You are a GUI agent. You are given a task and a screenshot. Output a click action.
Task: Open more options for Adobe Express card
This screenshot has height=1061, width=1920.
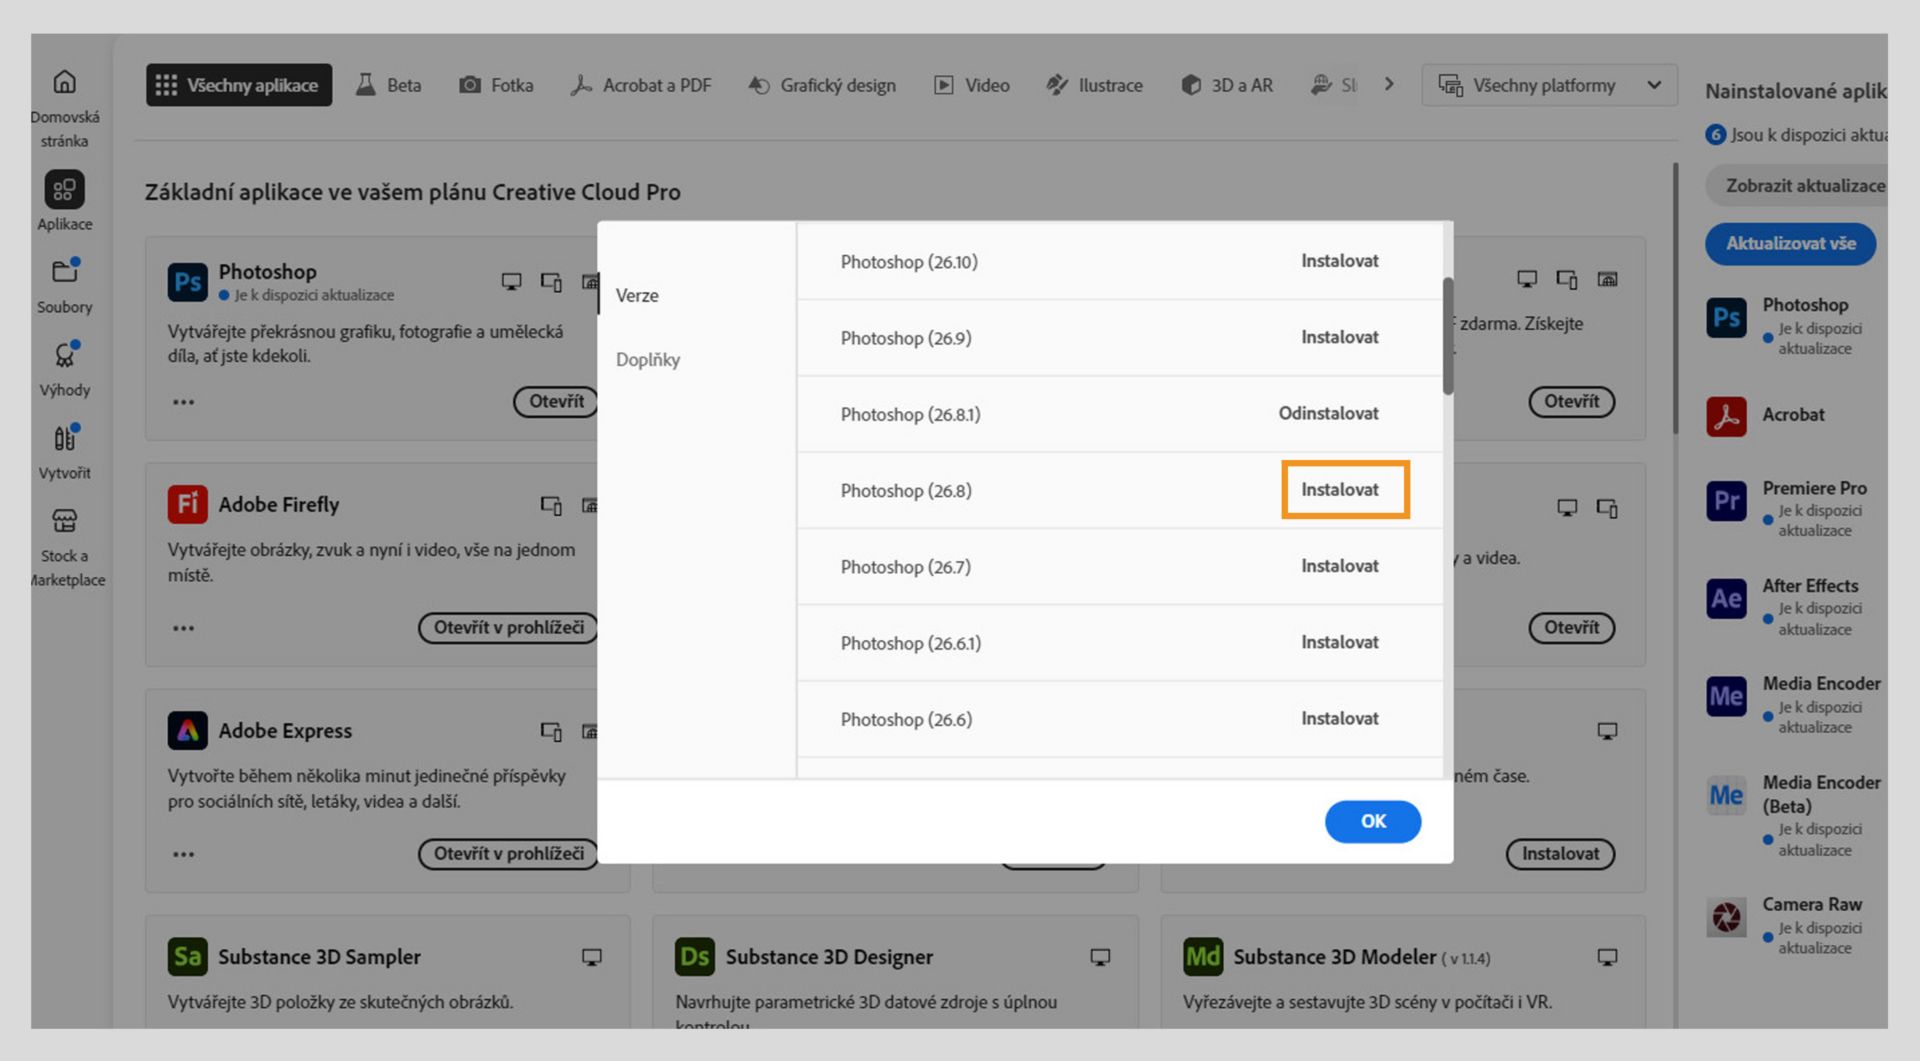click(184, 854)
